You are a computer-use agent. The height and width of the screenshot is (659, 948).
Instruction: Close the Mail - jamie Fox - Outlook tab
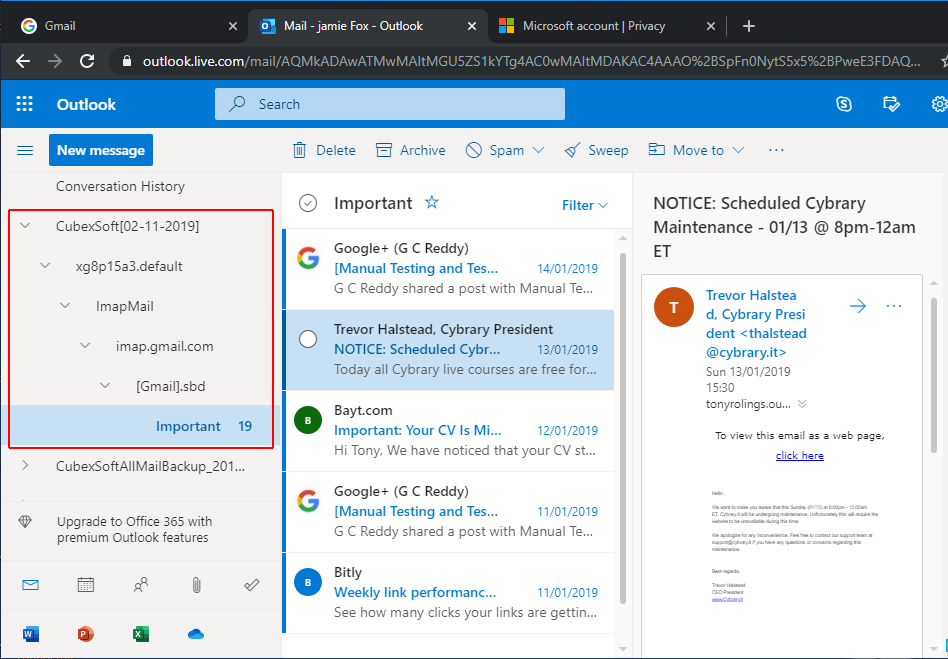[472, 26]
